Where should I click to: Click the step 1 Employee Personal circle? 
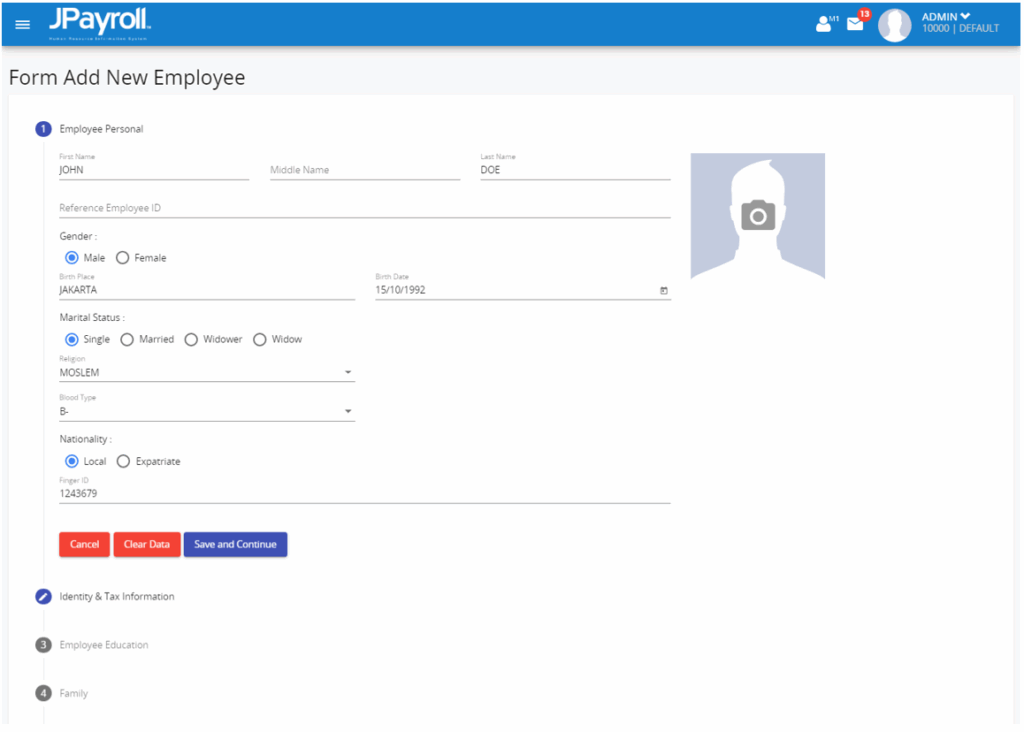pyautogui.click(x=42, y=129)
